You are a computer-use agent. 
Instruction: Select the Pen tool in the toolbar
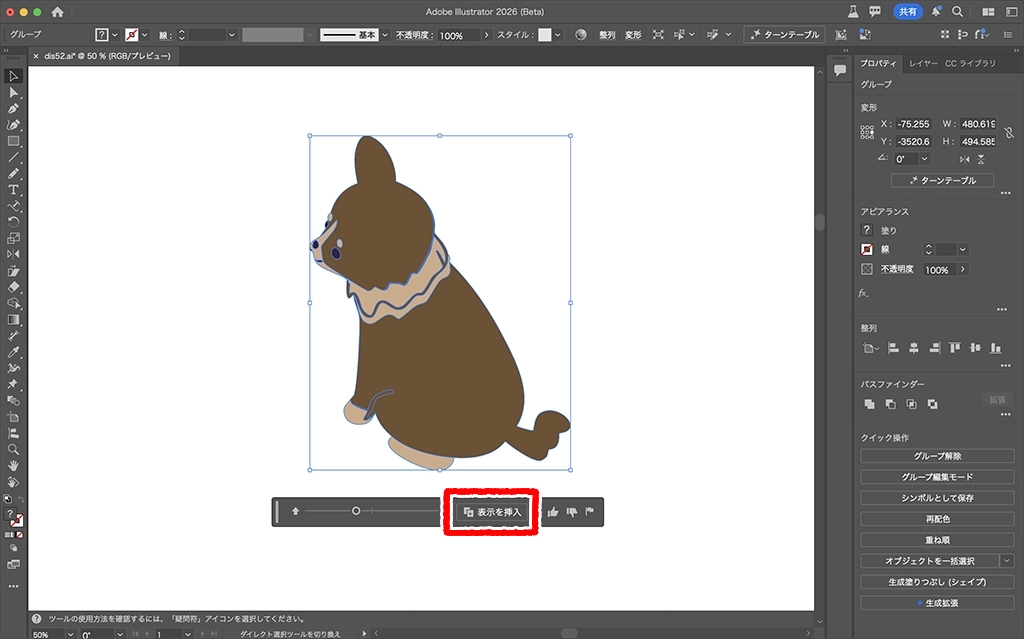[14, 108]
